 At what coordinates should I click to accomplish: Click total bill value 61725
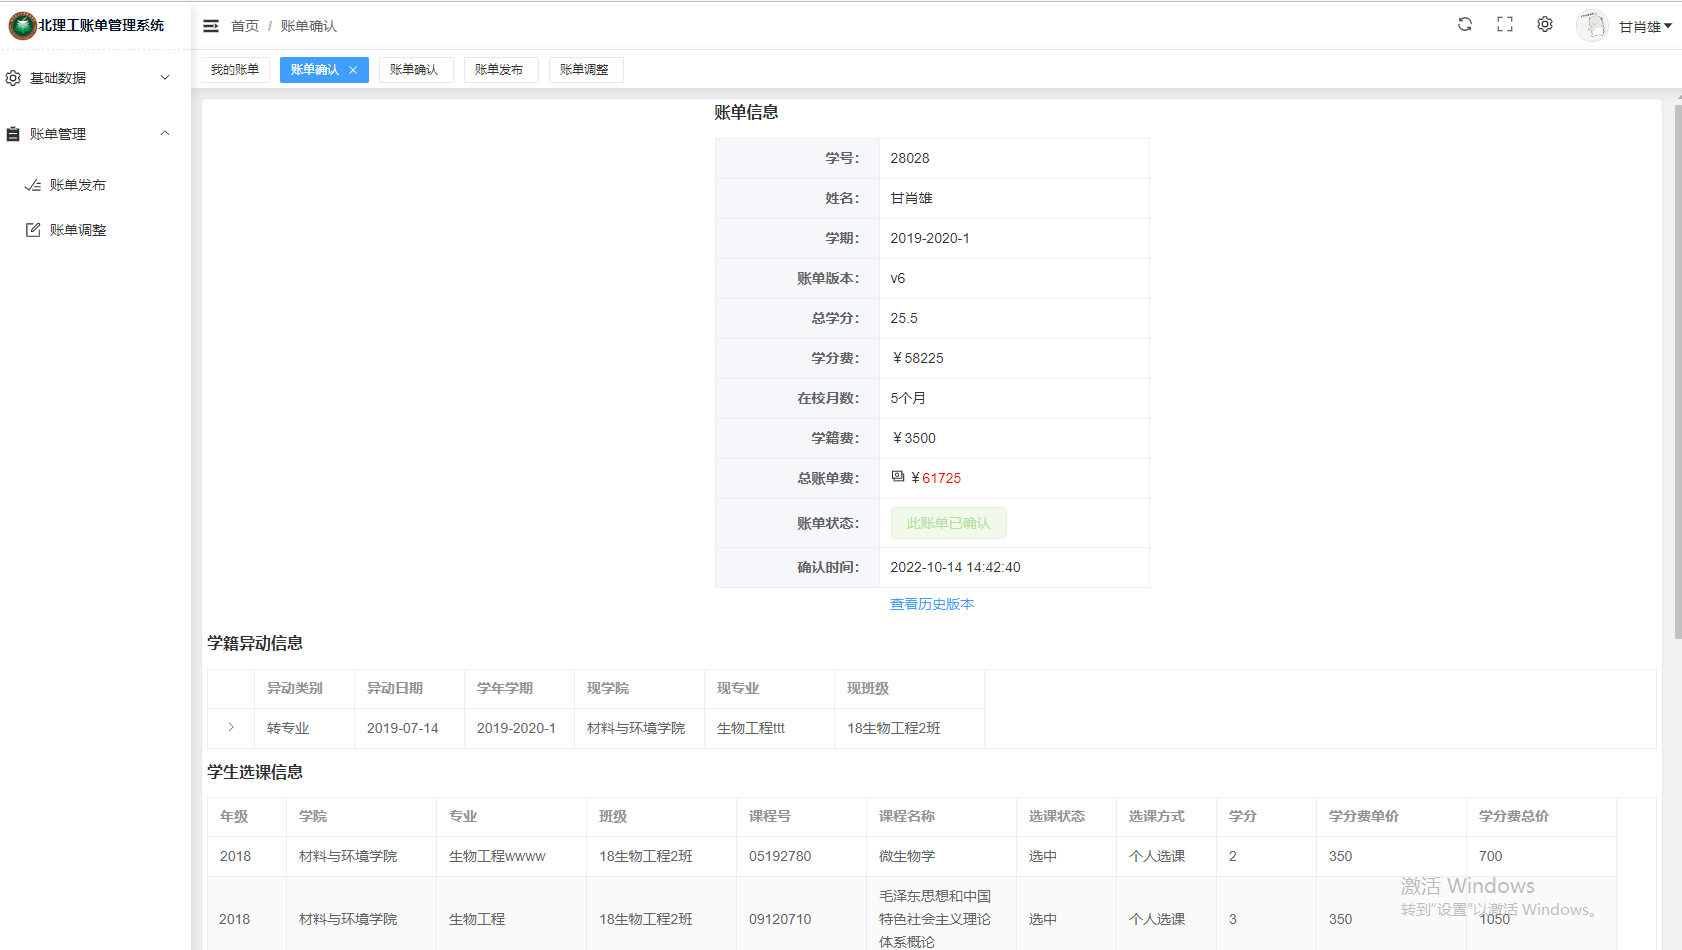point(941,478)
